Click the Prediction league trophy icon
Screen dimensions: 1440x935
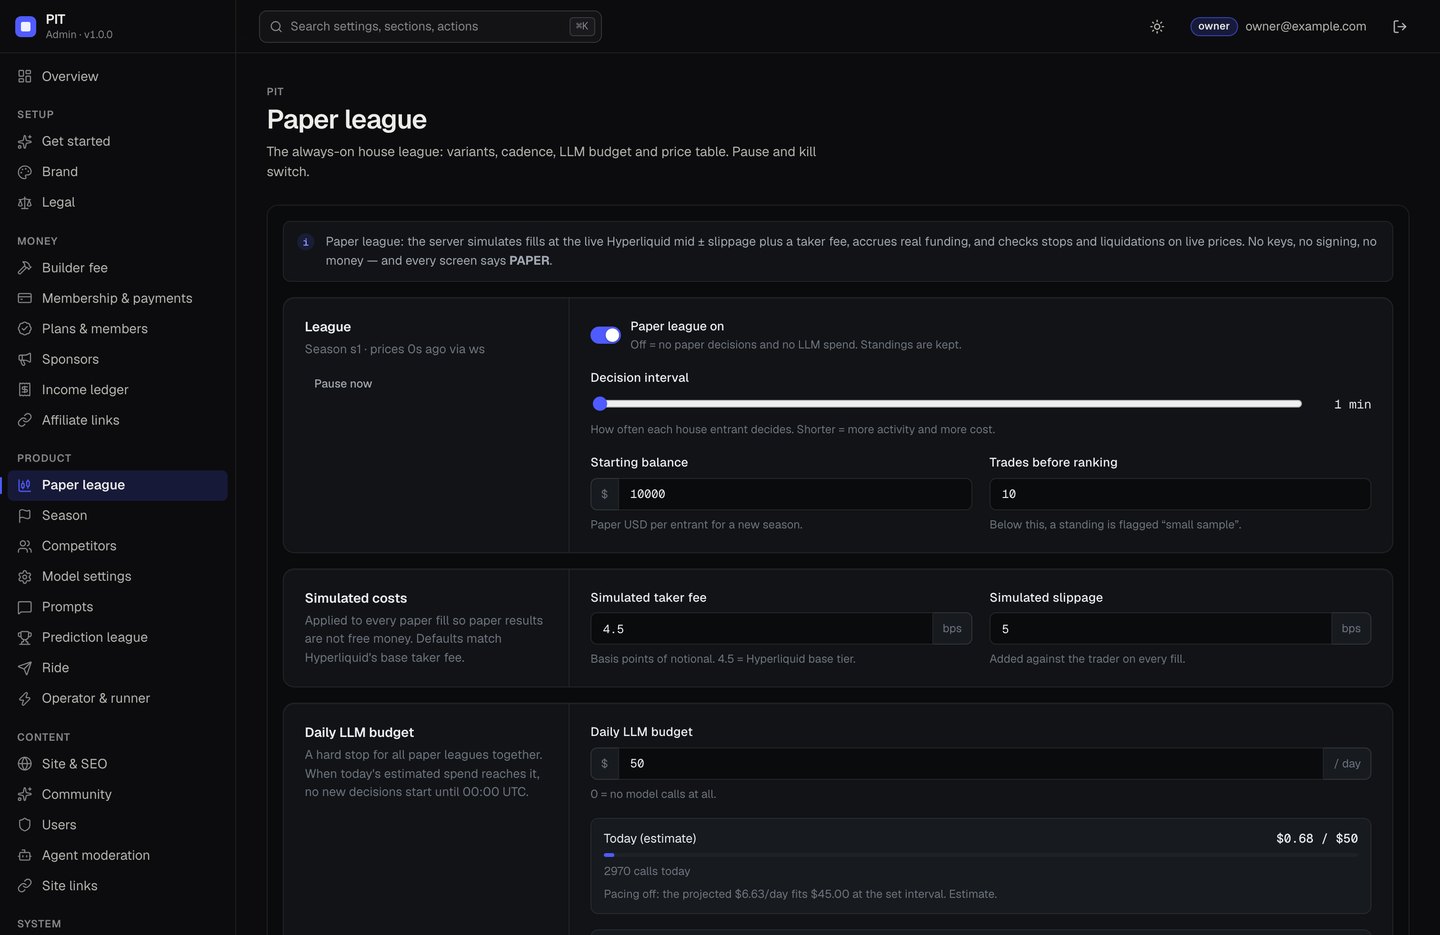click(25, 638)
